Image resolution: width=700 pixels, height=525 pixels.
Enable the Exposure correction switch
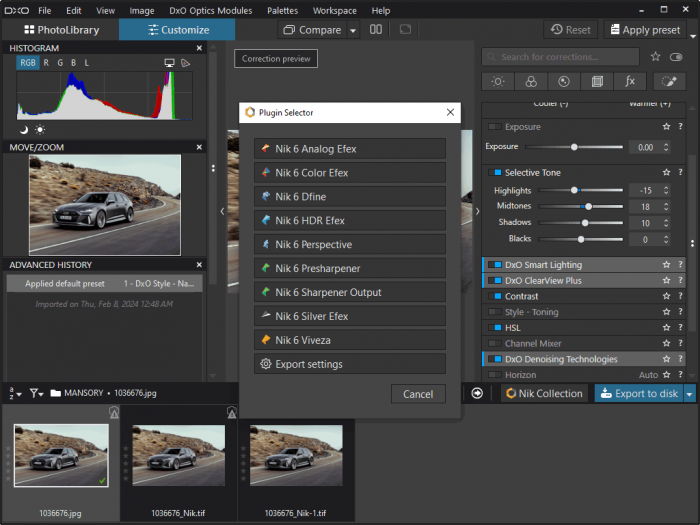495,127
